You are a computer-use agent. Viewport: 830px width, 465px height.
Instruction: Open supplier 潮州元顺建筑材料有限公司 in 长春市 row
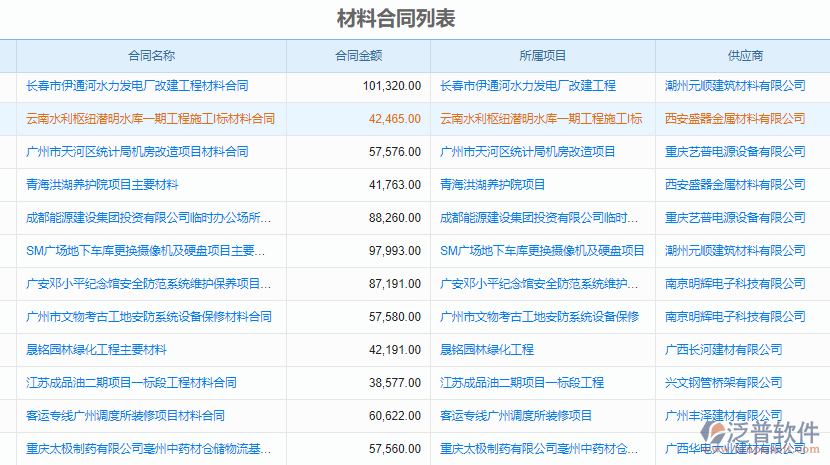pyautogui.click(x=735, y=86)
